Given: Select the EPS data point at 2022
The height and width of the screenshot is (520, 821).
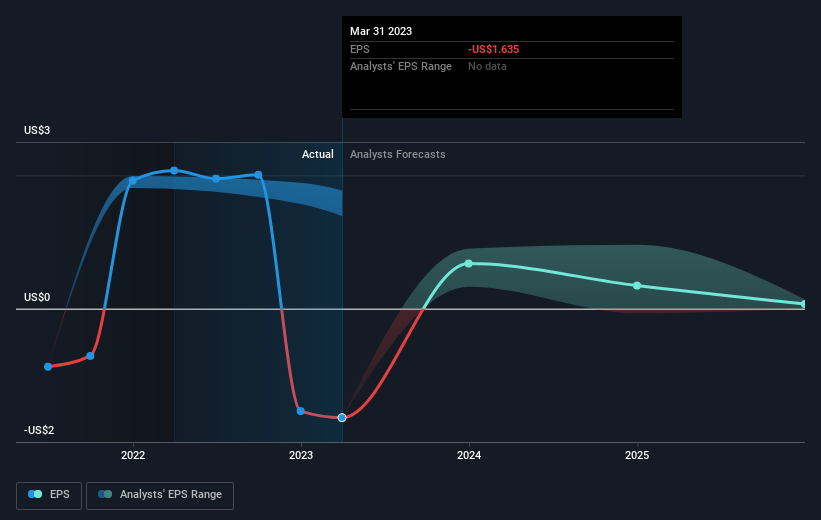Looking at the screenshot, I should (x=132, y=181).
